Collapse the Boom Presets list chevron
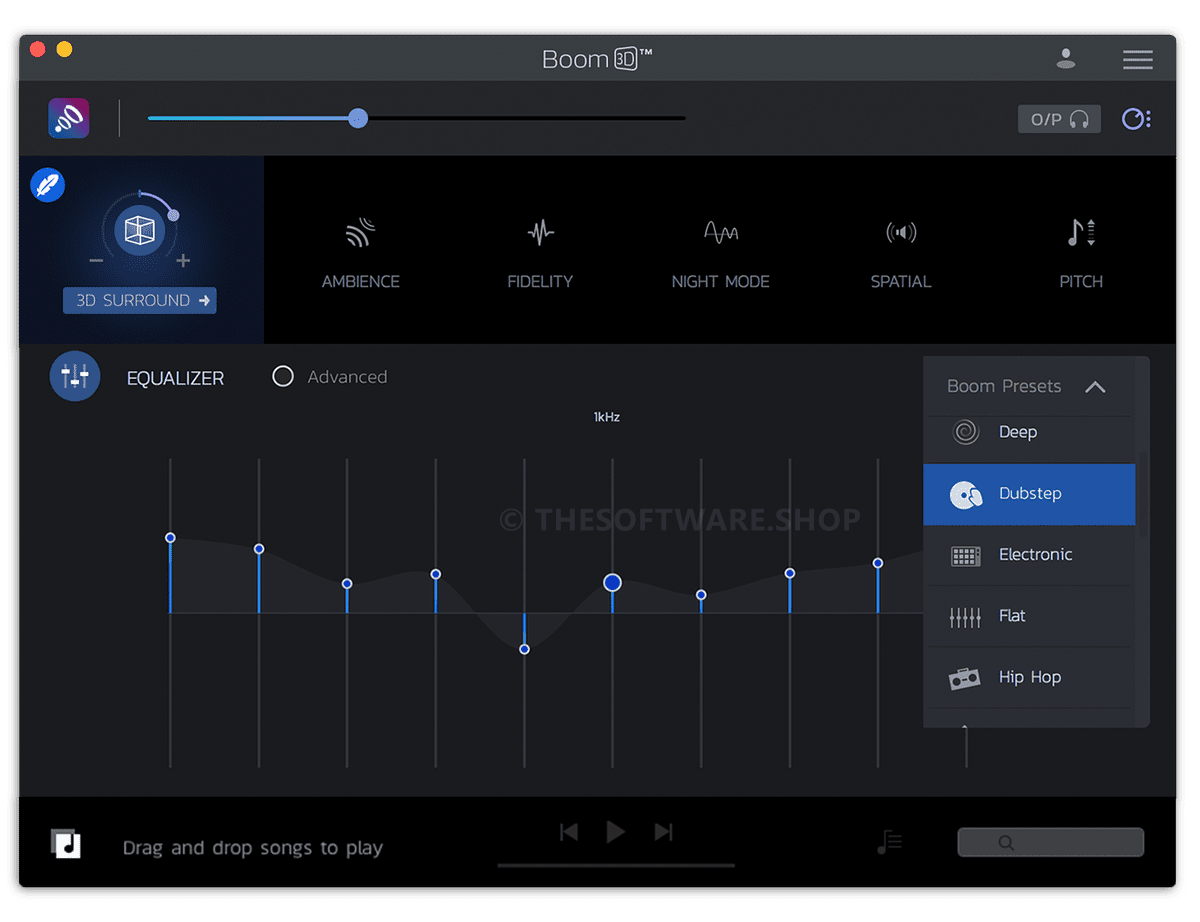This screenshot has height=922, width=1200. point(1095,387)
